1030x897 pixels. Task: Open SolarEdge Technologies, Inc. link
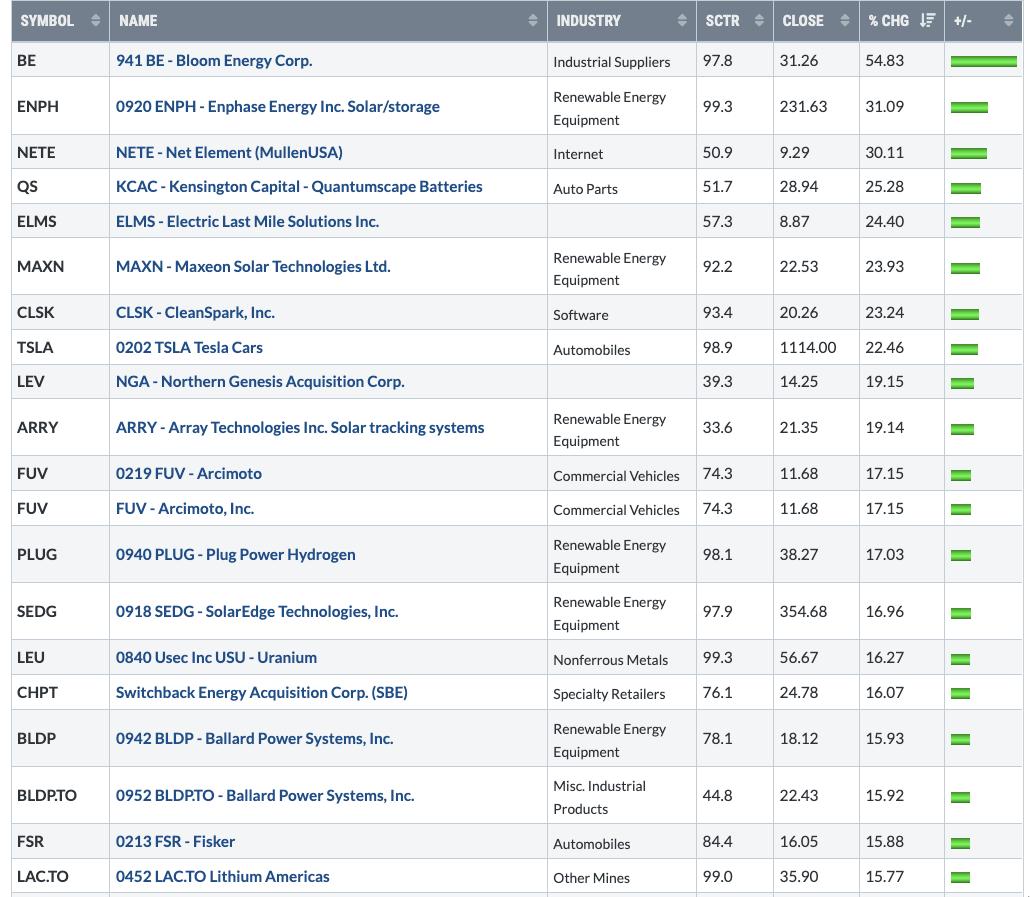256,611
